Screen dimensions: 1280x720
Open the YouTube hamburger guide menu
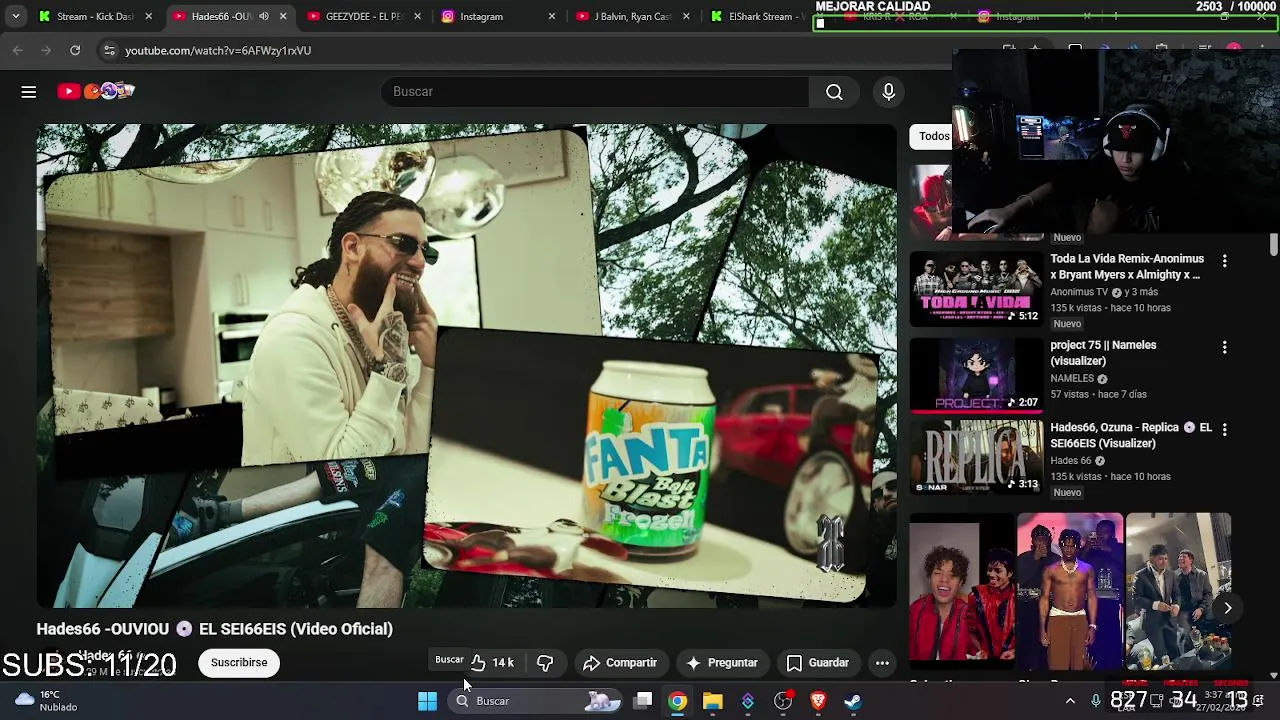[29, 92]
